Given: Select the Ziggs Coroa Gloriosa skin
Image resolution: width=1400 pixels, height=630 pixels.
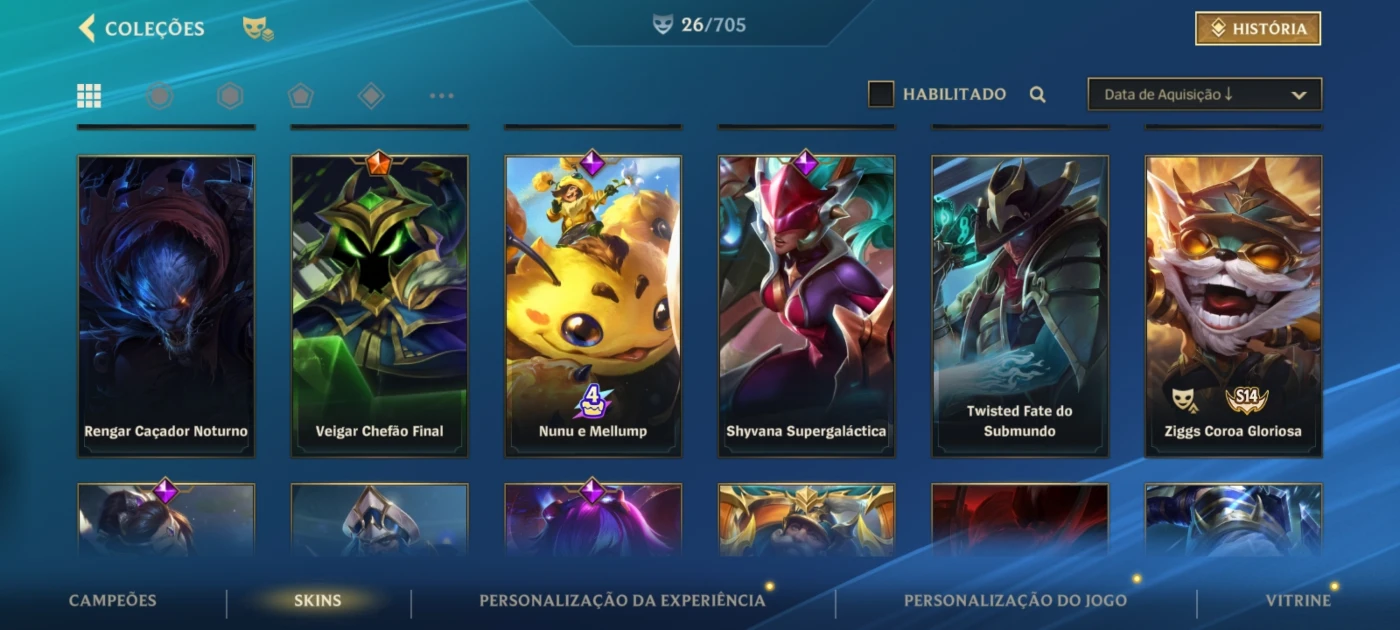Looking at the screenshot, I should click(1234, 306).
